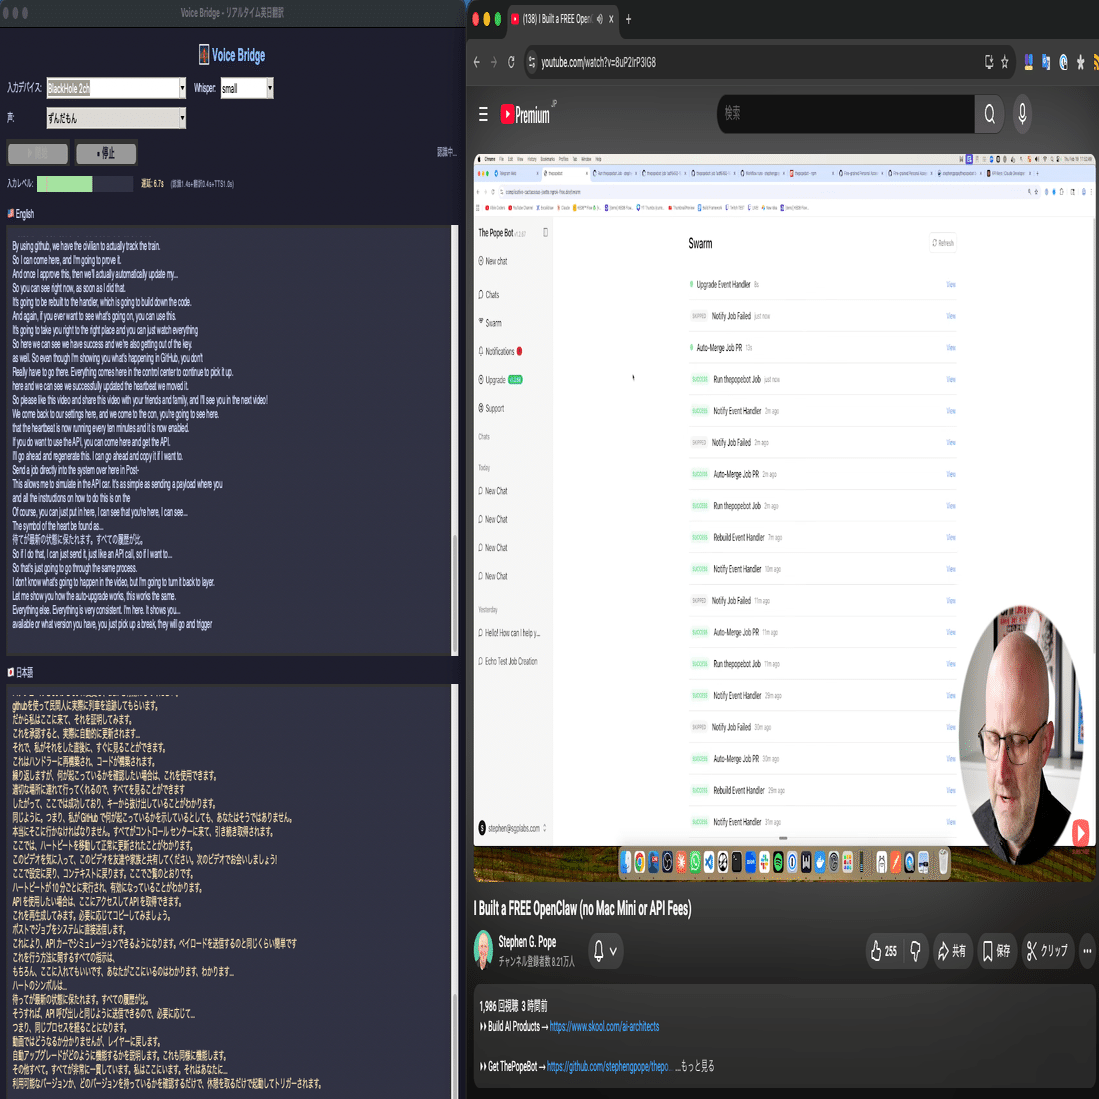Screen dimensions: 1099x1099
Task: Open the YouTube hamburger guide menu
Action: 483,114
